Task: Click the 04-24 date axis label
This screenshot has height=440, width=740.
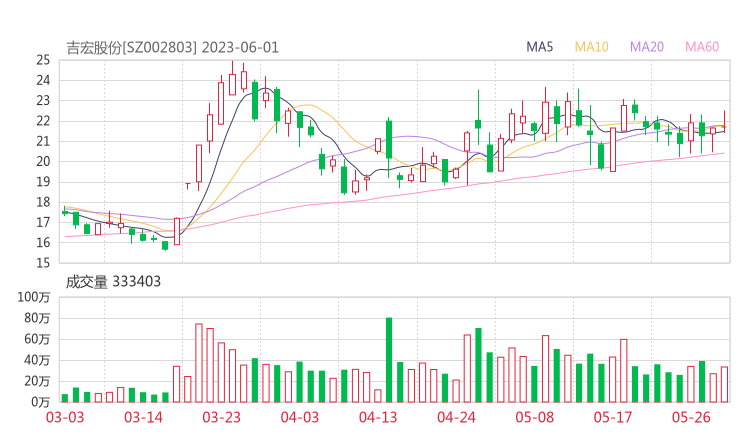Action: (456, 417)
